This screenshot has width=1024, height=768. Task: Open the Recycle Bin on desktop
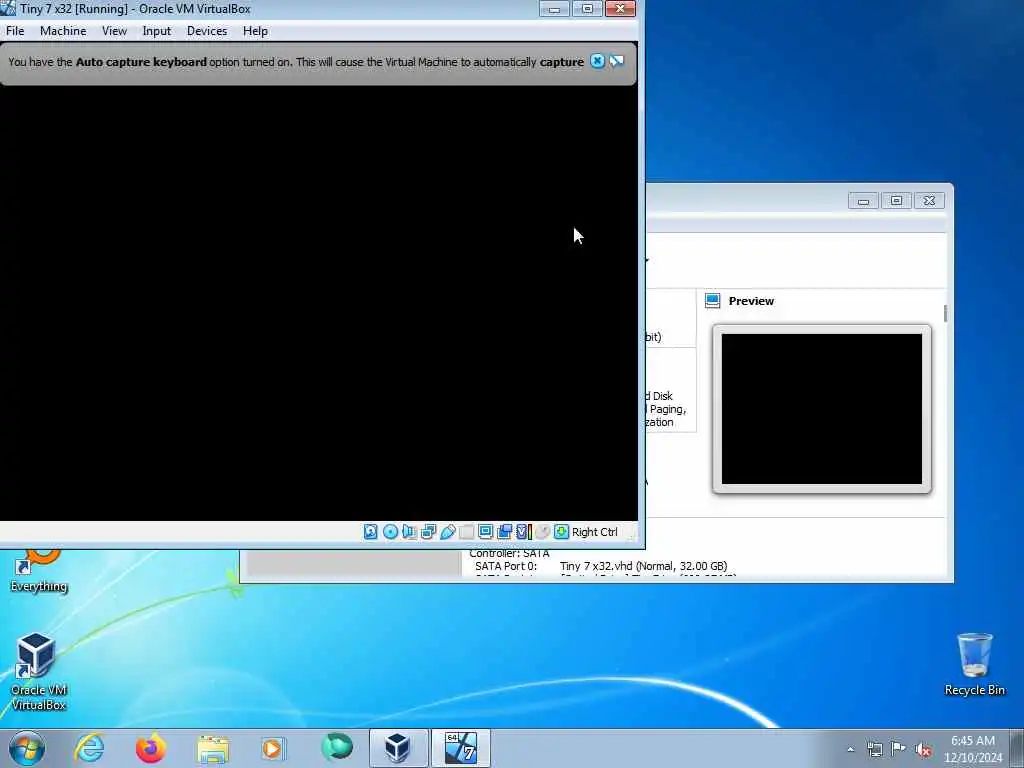click(974, 664)
